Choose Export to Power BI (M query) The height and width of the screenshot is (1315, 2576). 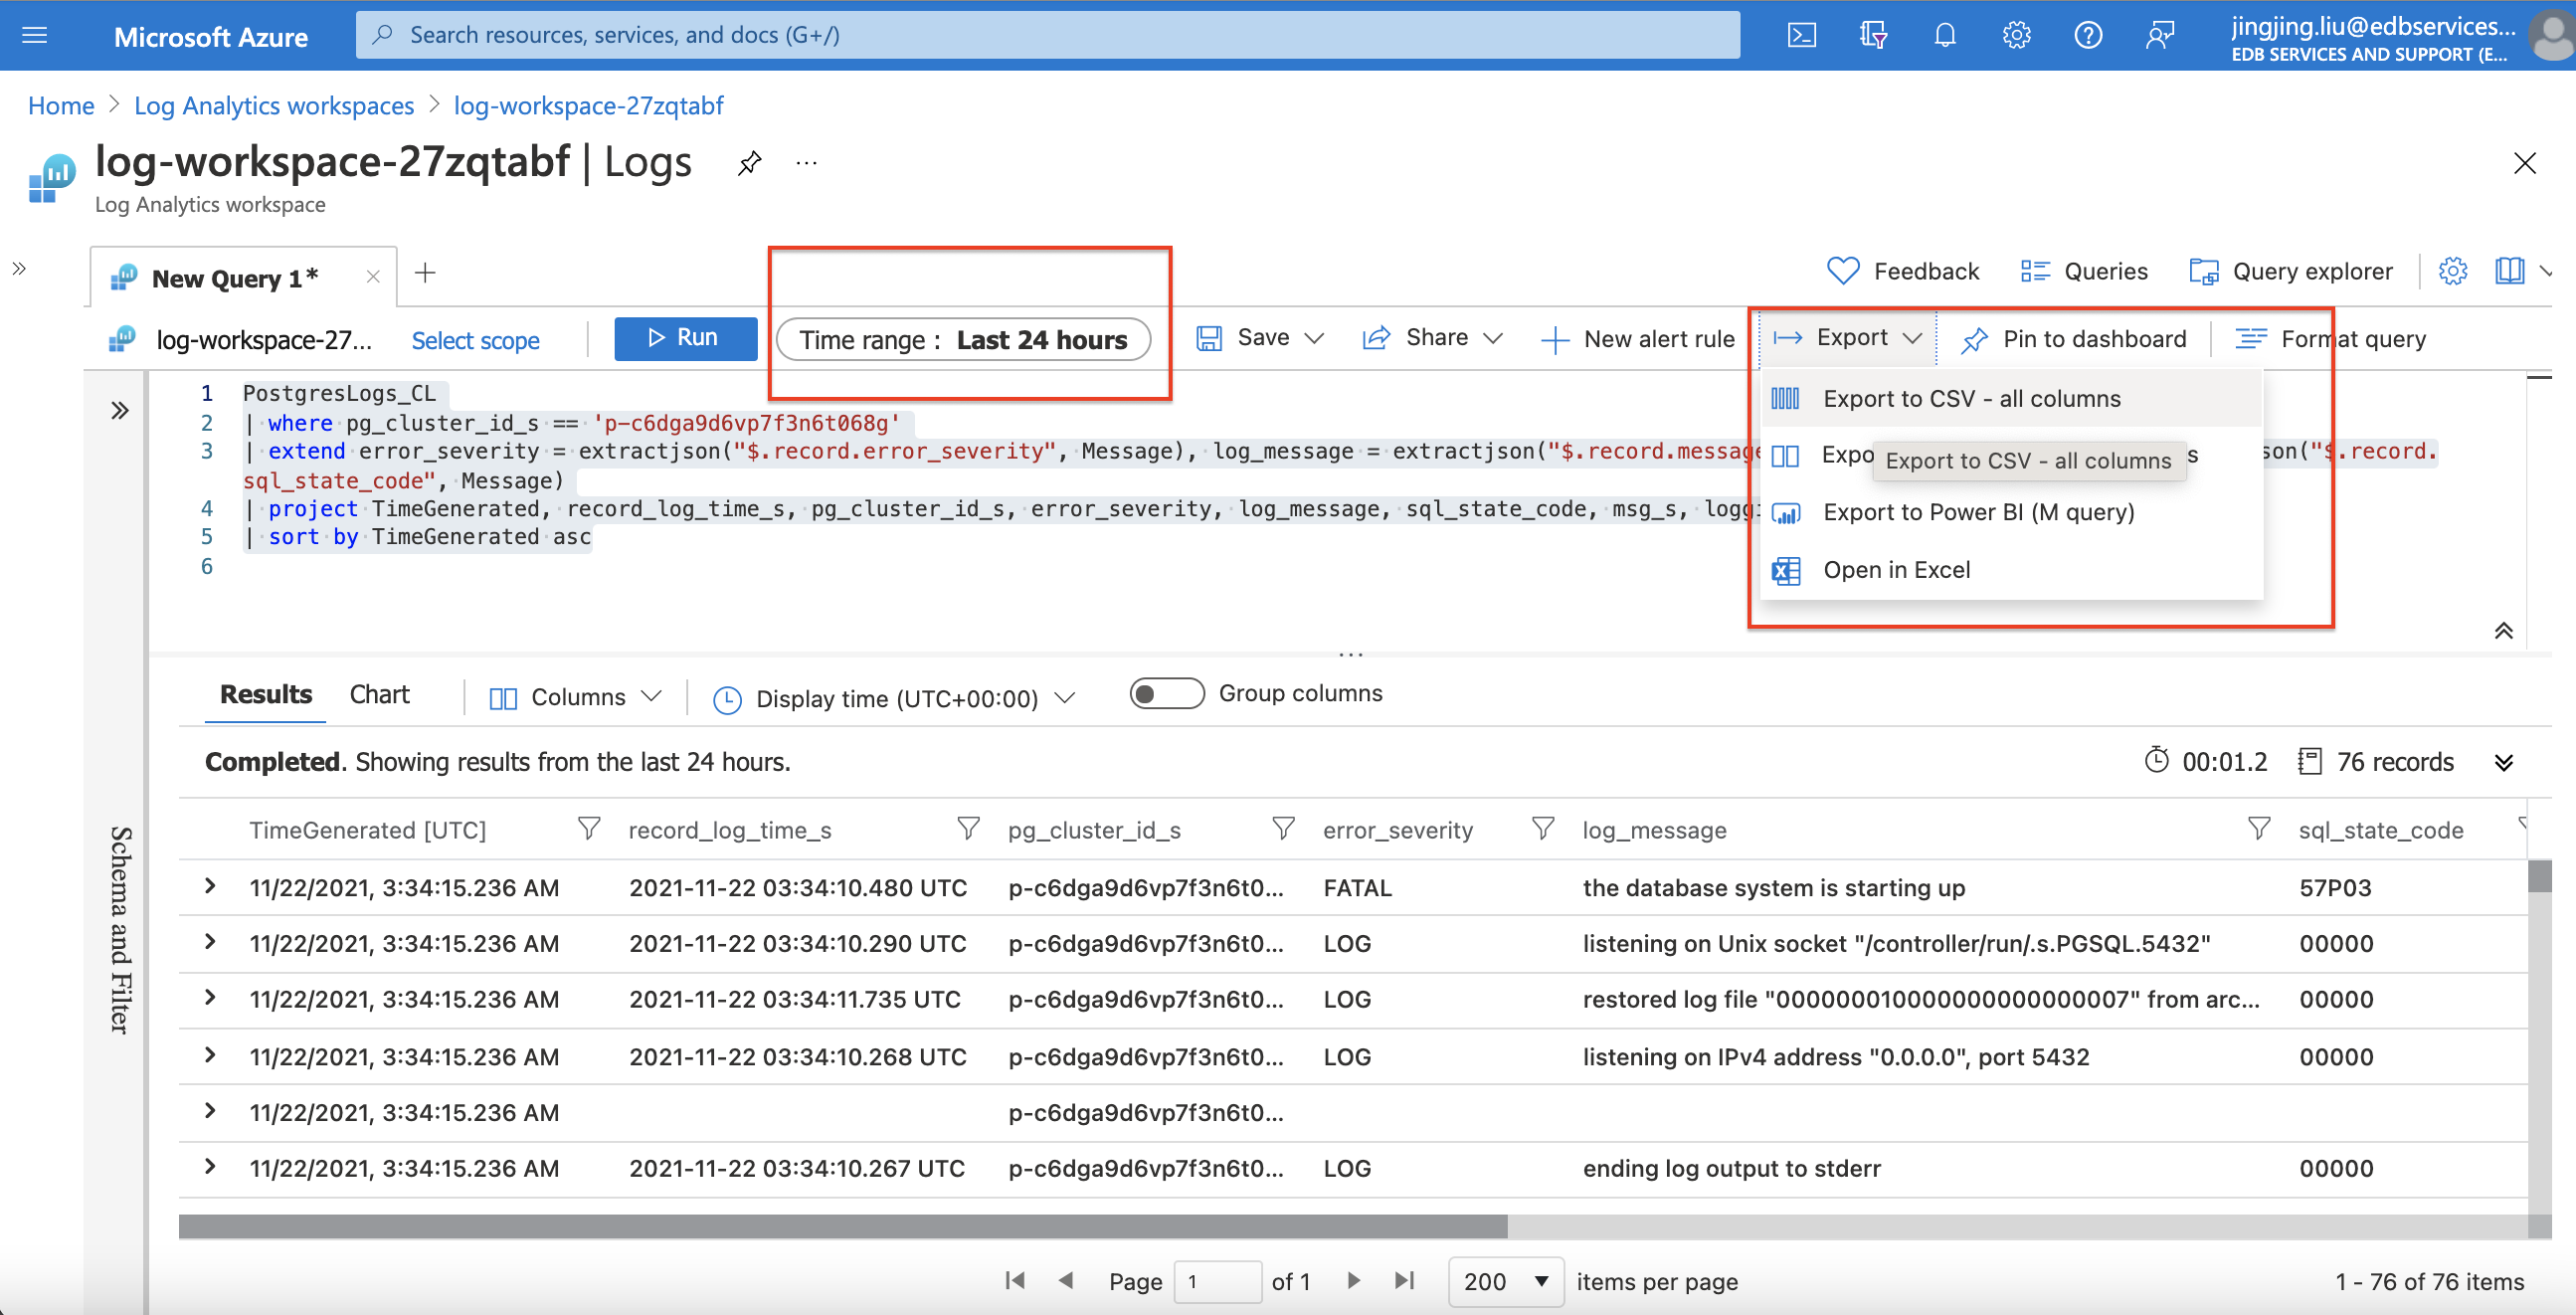coord(2010,512)
